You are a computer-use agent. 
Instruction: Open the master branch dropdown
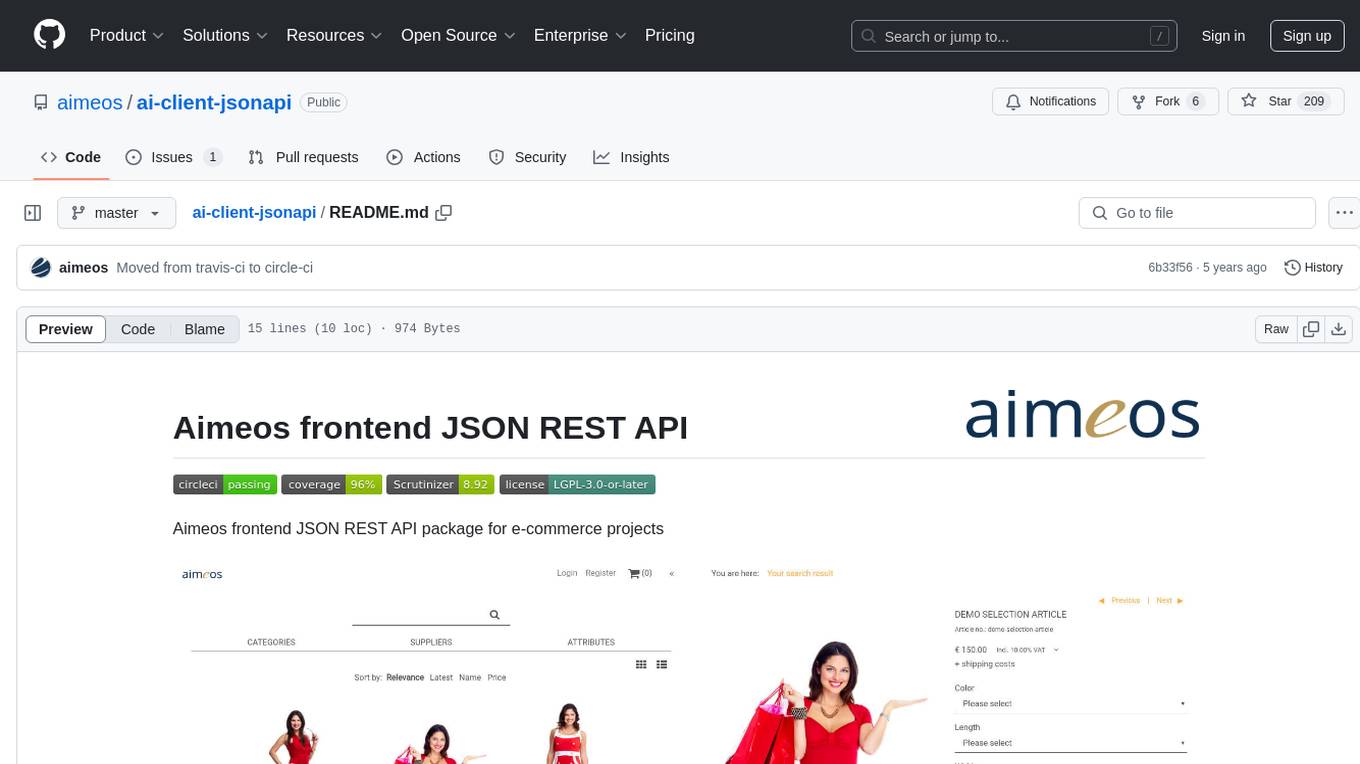click(117, 213)
